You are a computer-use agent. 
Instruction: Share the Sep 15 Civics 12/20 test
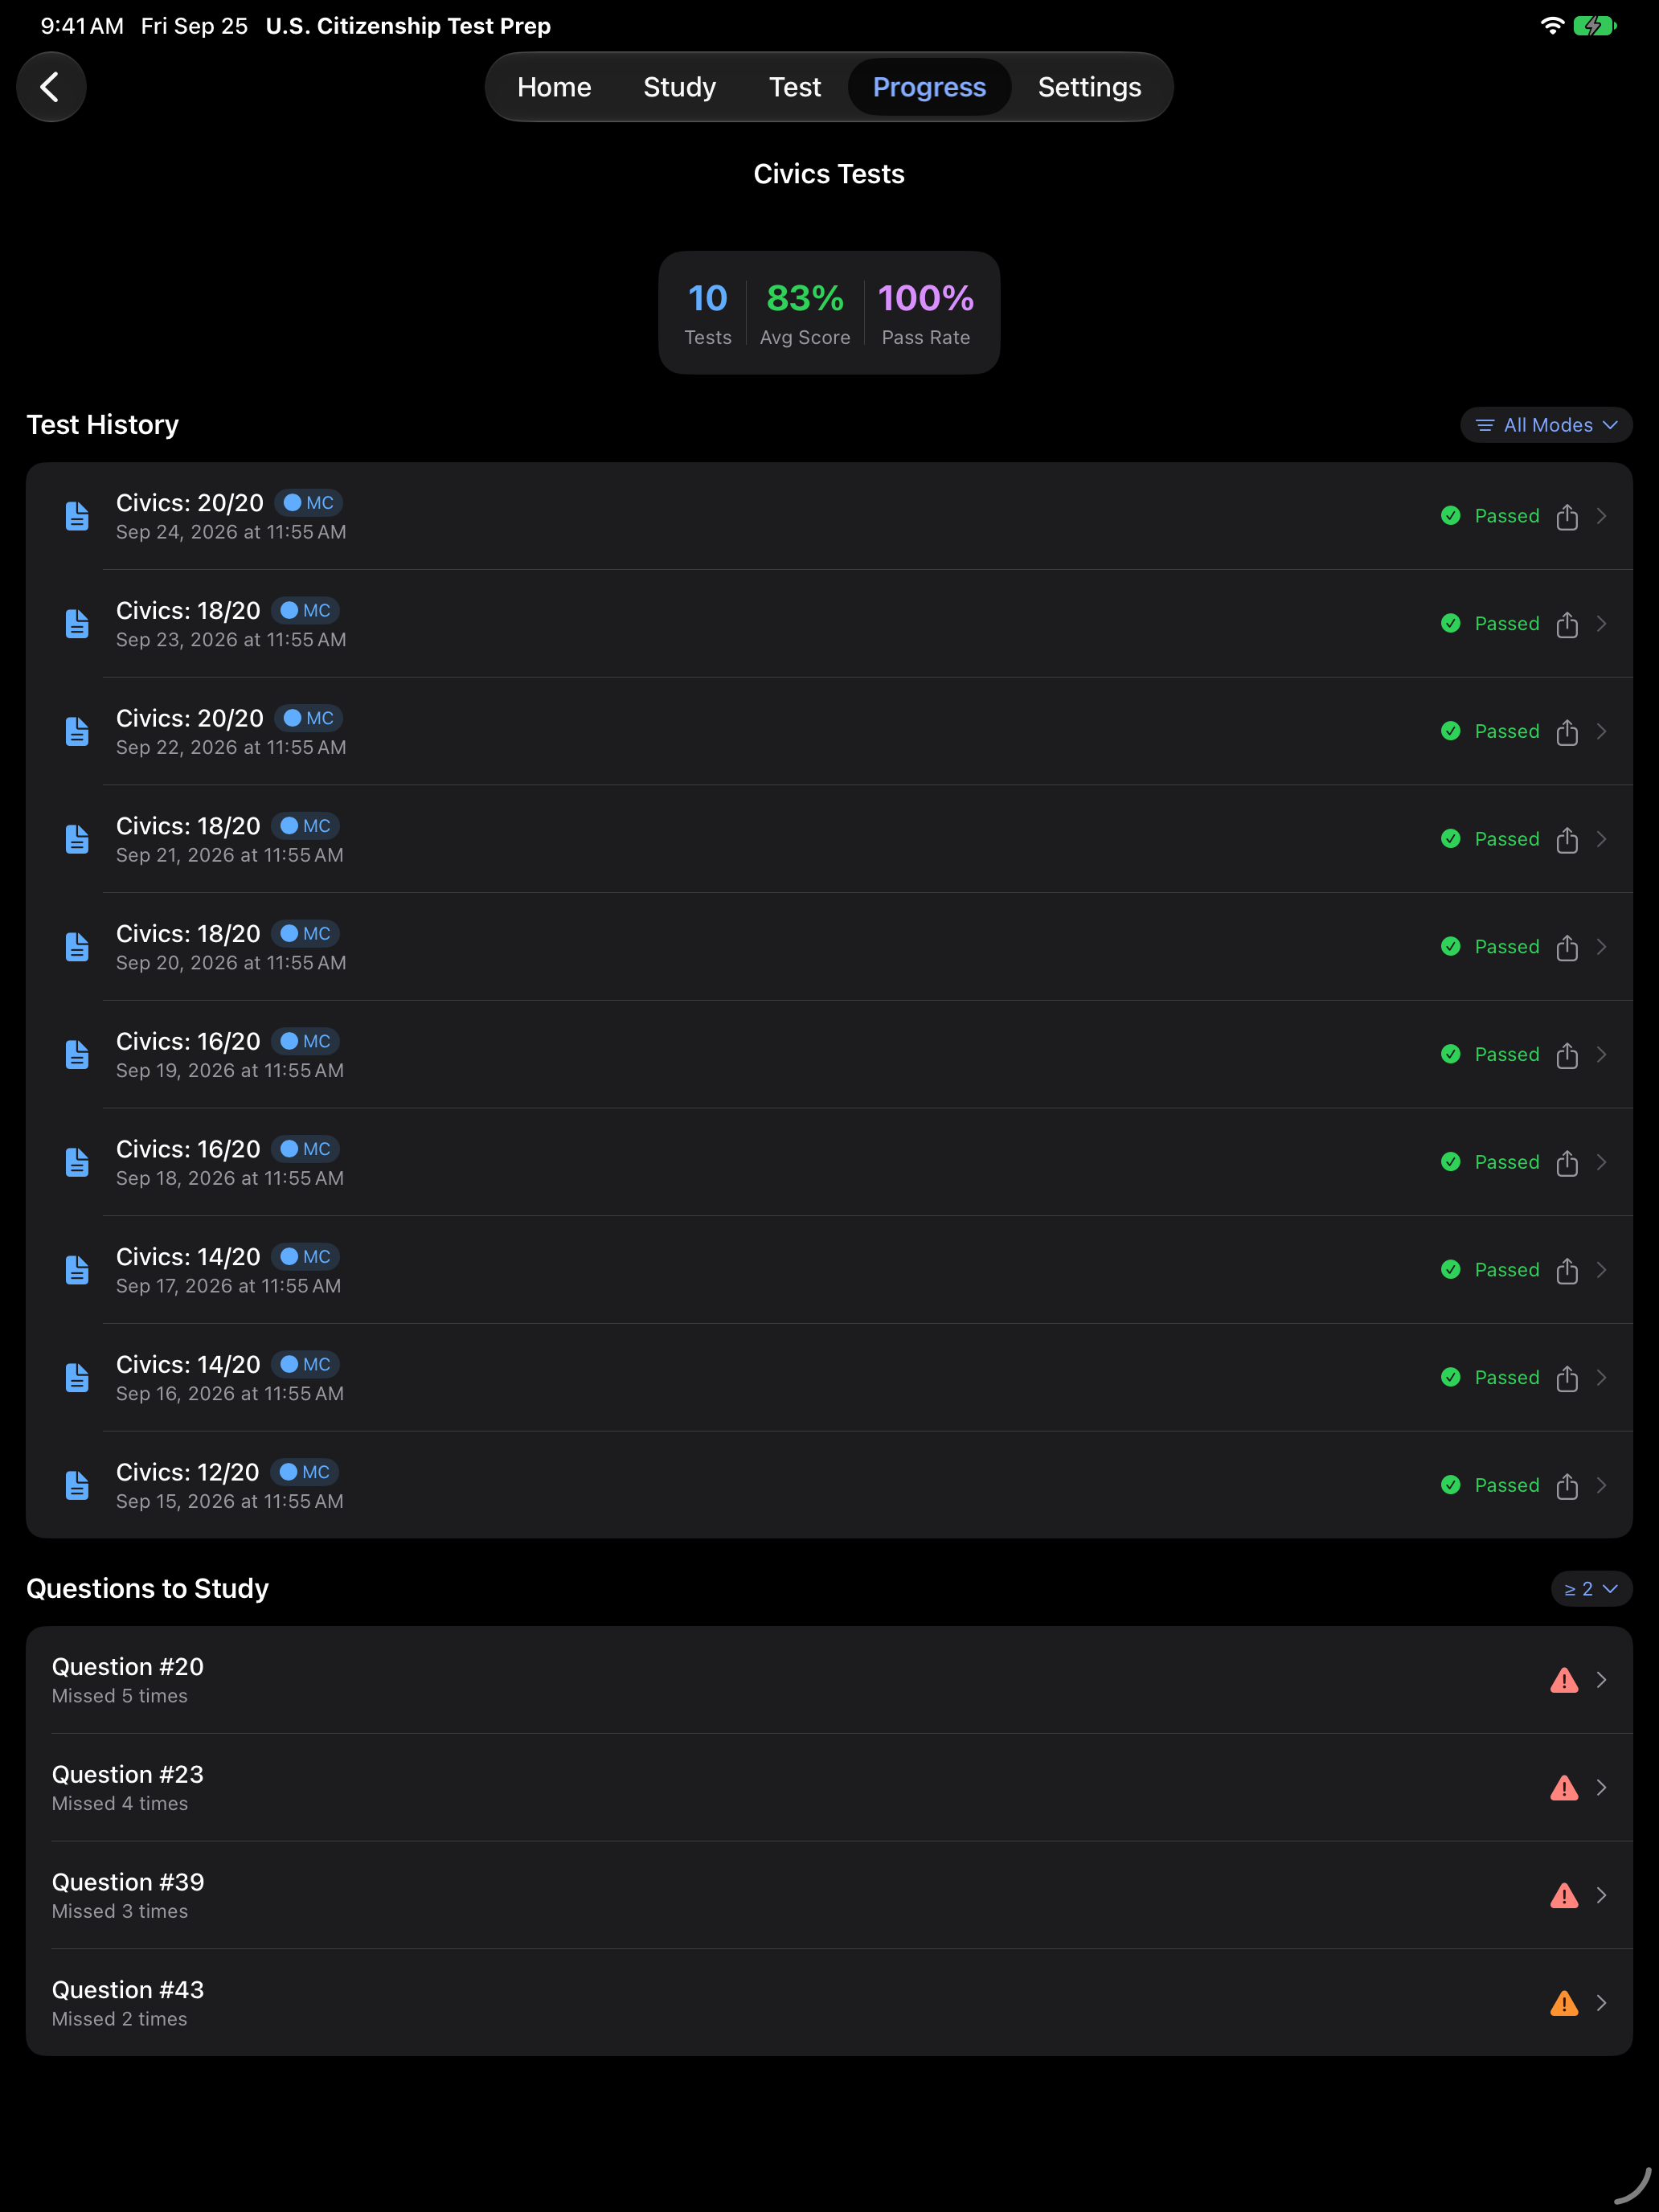coord(1566,1486)
